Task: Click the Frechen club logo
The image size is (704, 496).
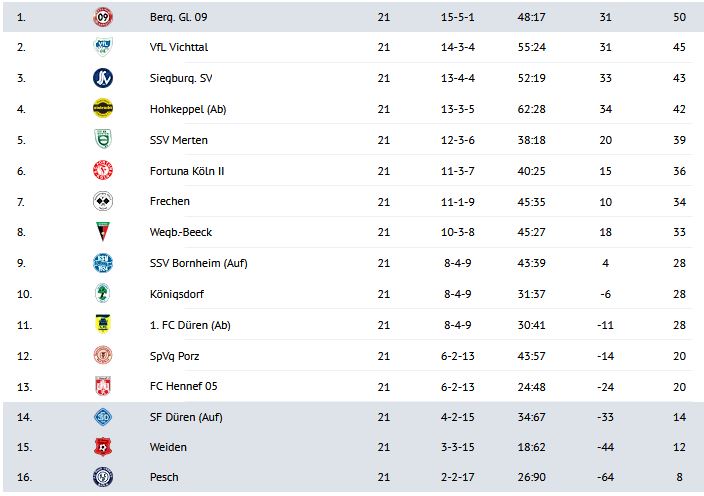Action: click(x=102, y=201)
